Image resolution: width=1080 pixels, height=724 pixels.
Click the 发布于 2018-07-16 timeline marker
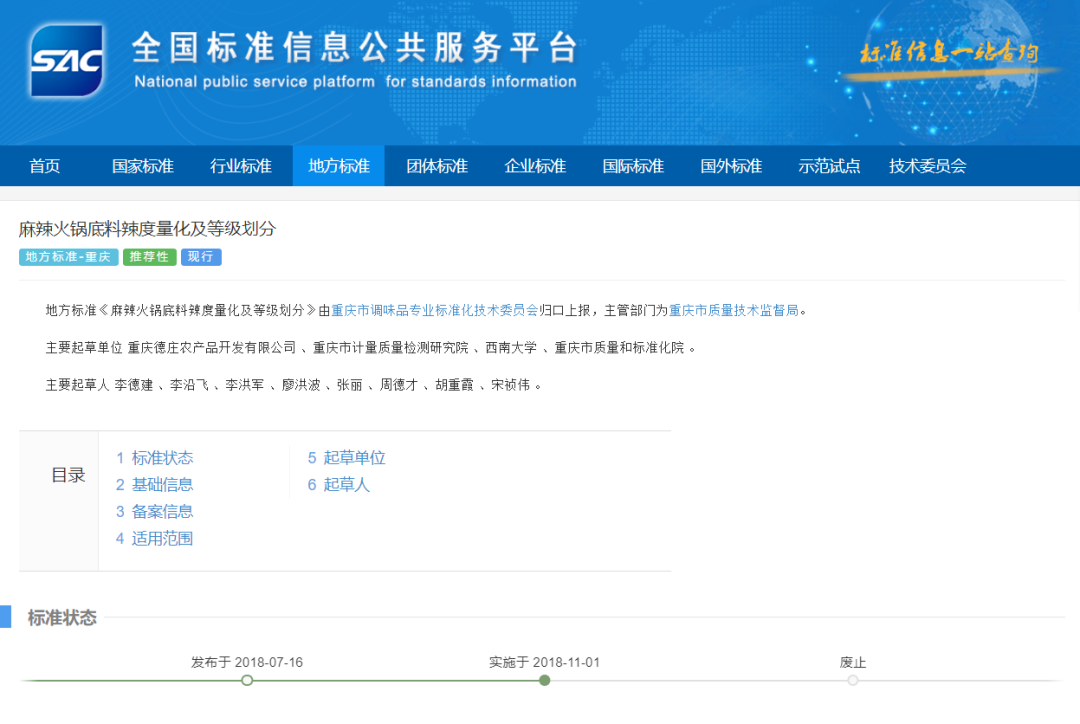click(x=247, y=680)
